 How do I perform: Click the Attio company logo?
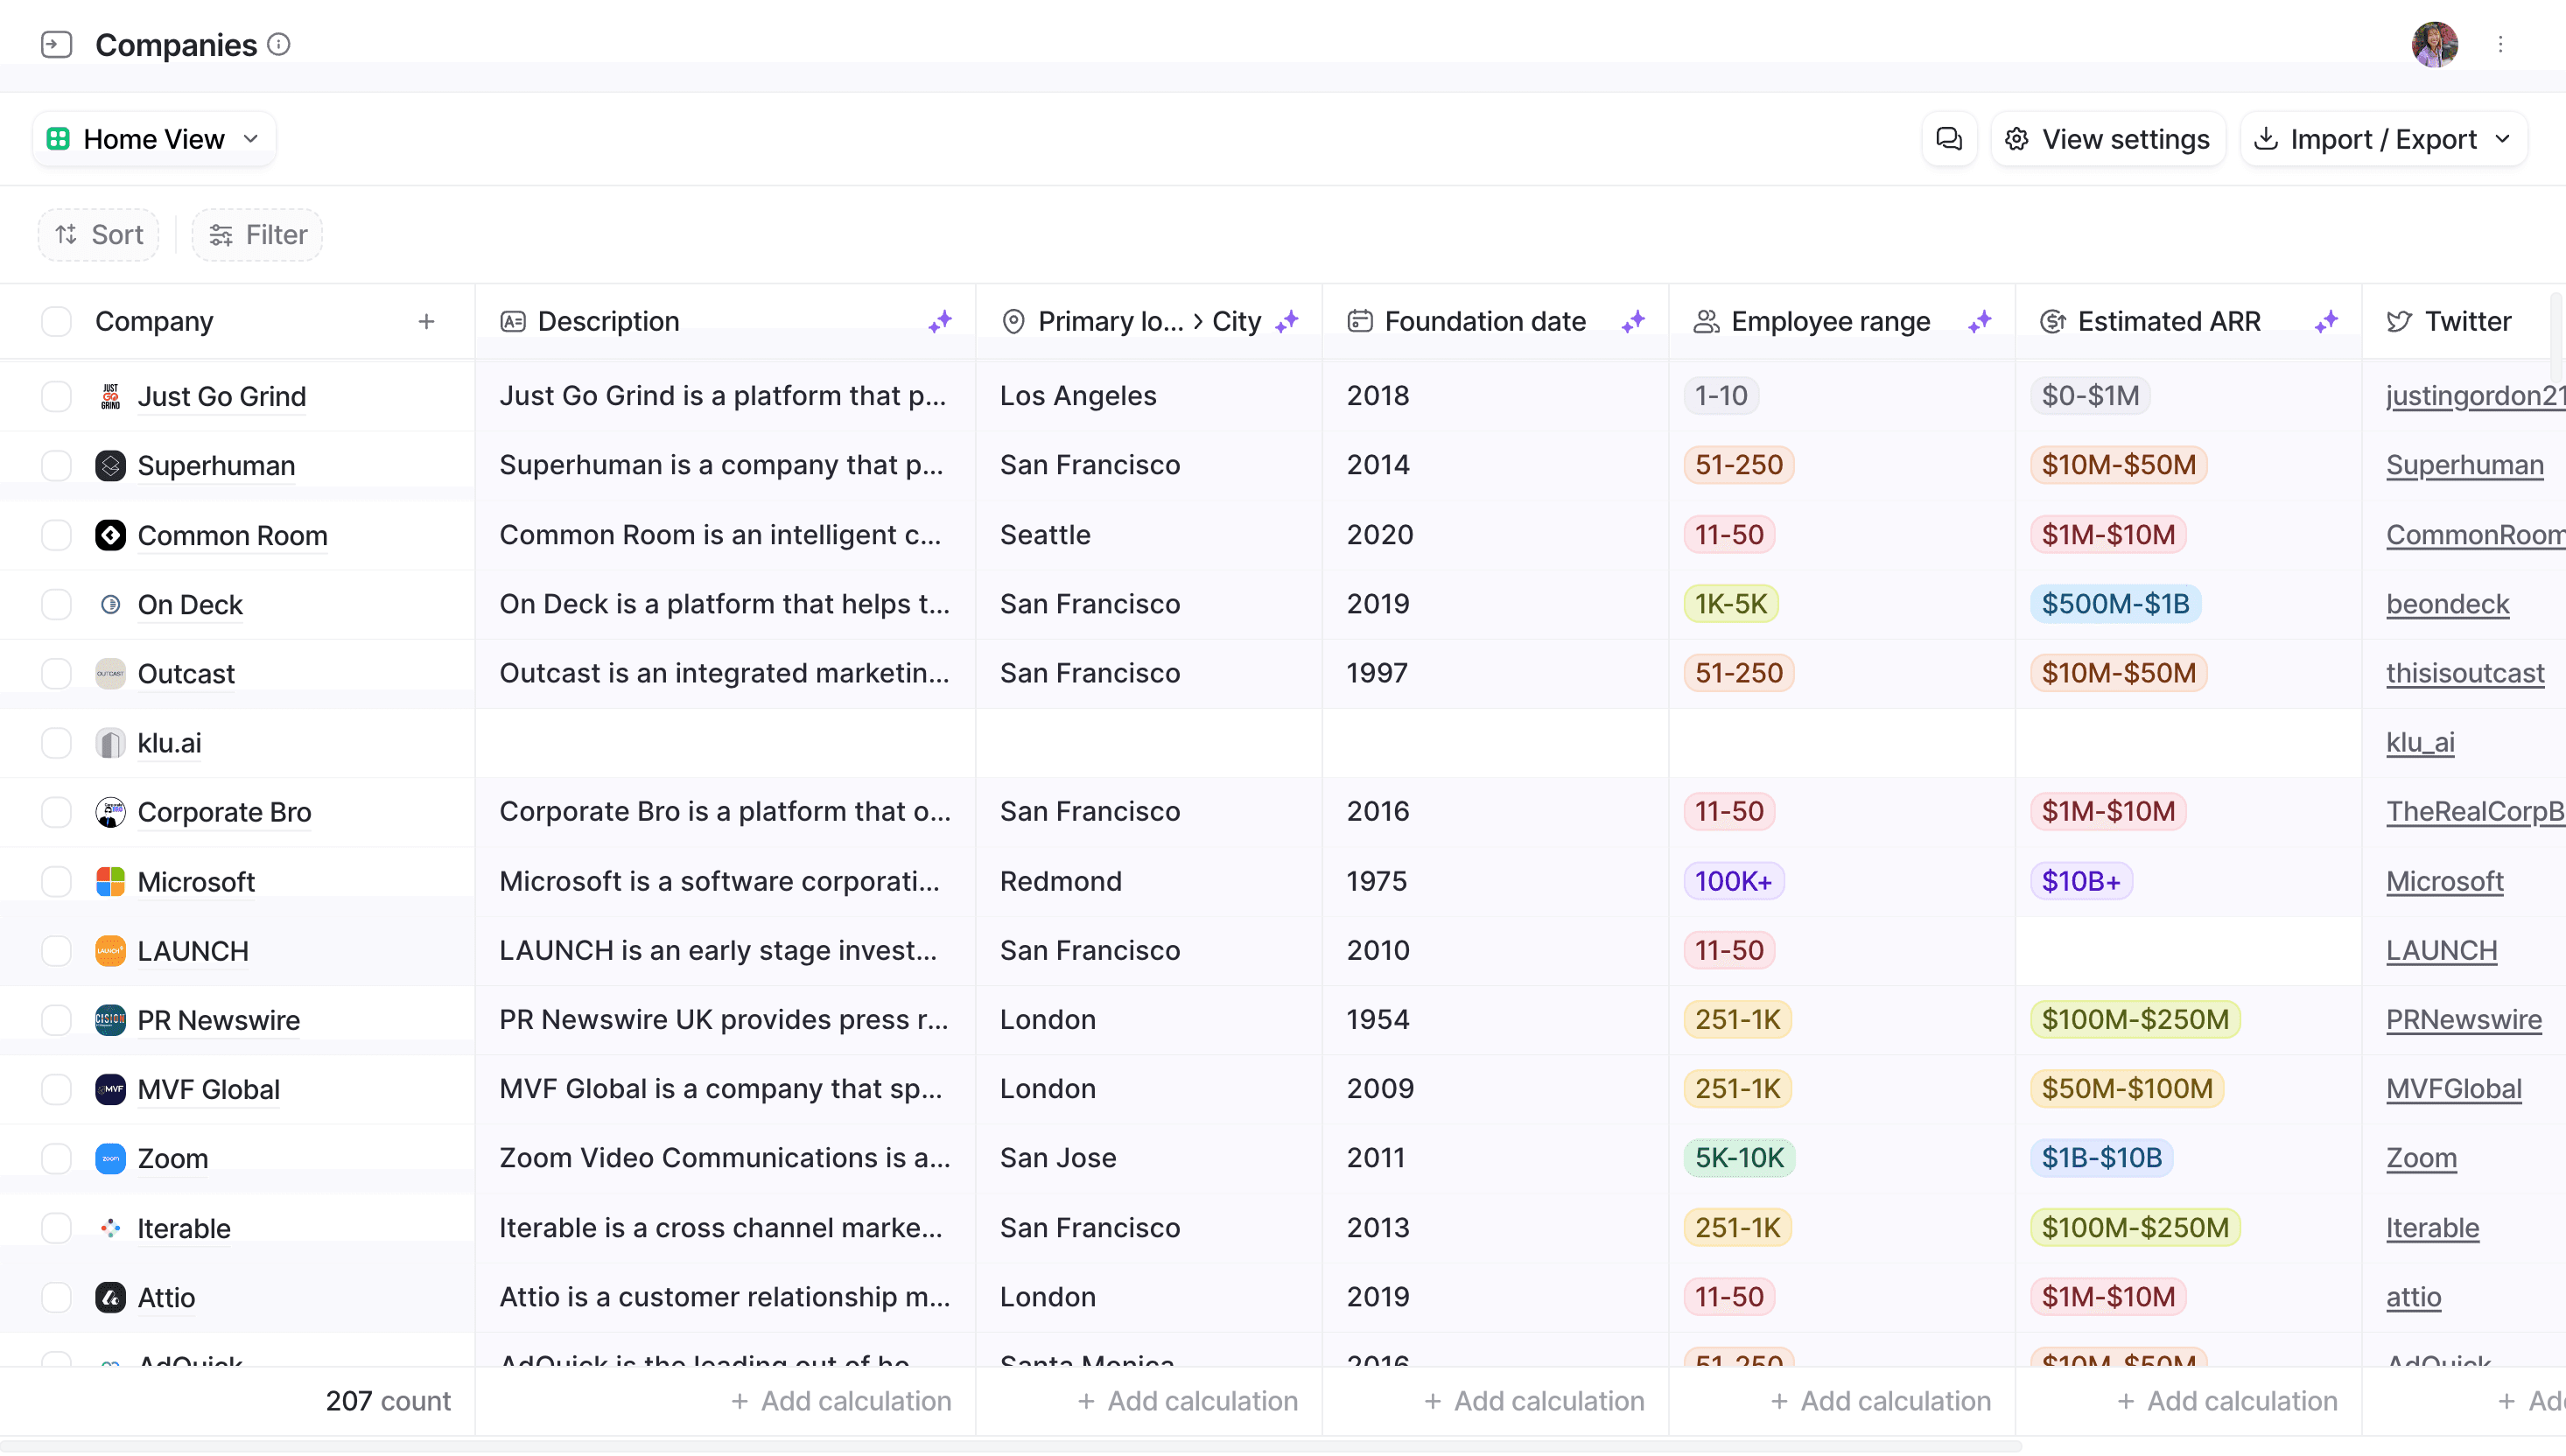coord(110,1297)
